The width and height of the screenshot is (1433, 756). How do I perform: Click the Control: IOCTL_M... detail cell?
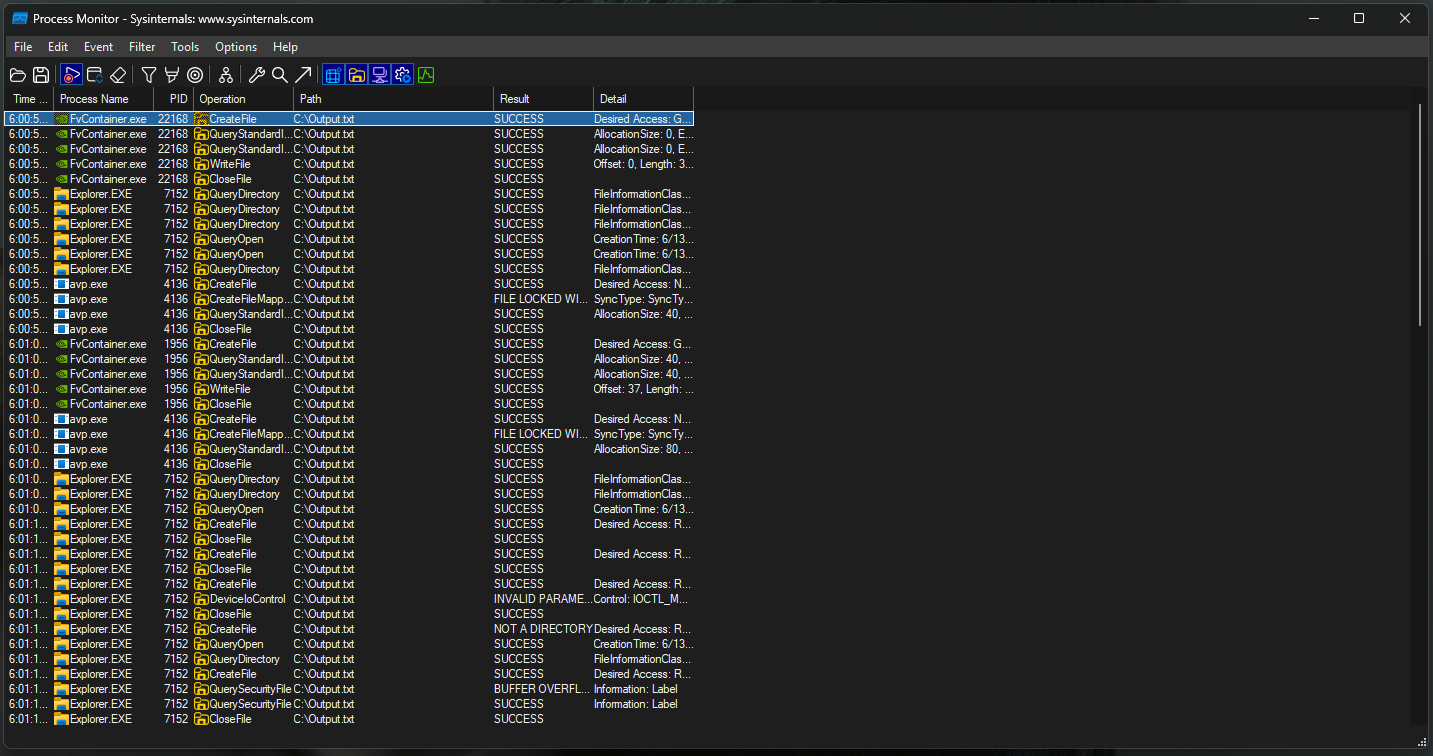[643, 599]
